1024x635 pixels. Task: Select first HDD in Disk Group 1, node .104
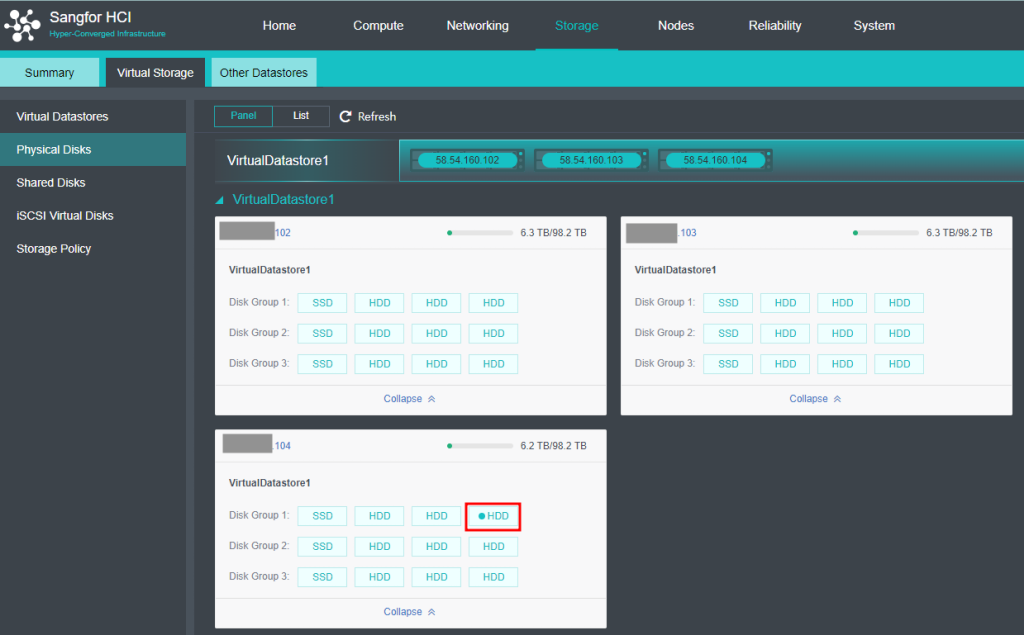[379, 516]
